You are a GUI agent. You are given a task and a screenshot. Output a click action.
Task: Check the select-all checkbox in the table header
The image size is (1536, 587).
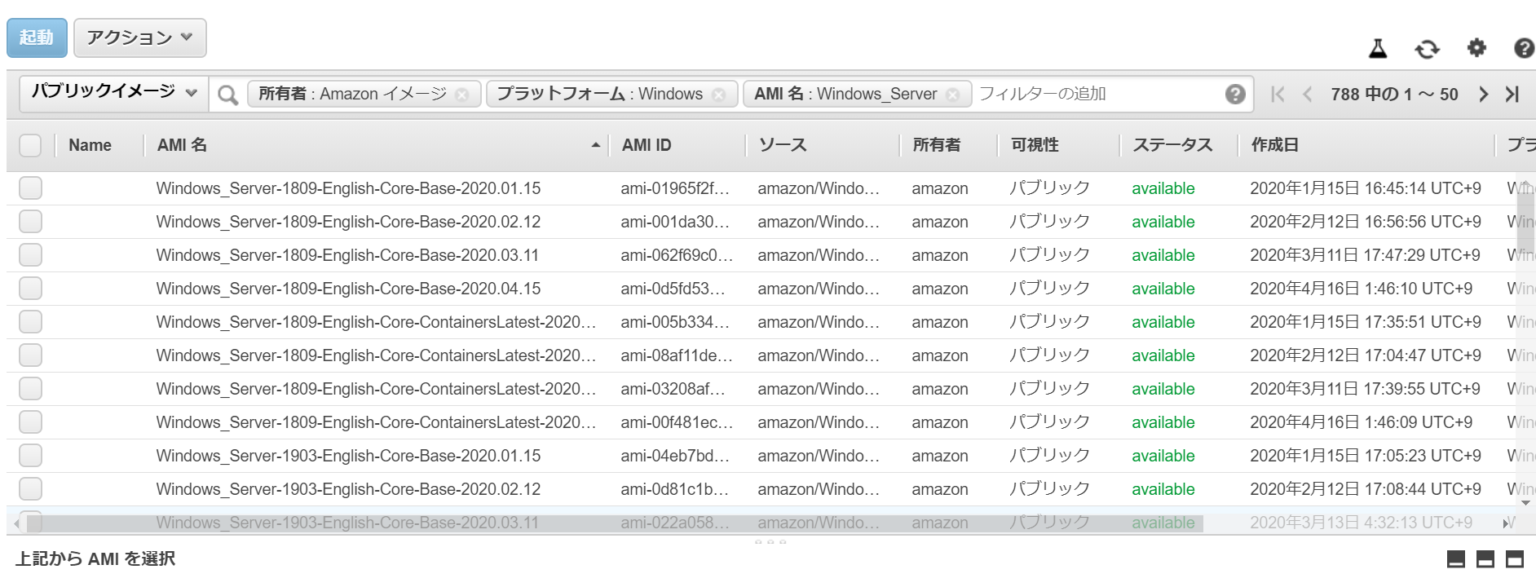pos(32,144)
